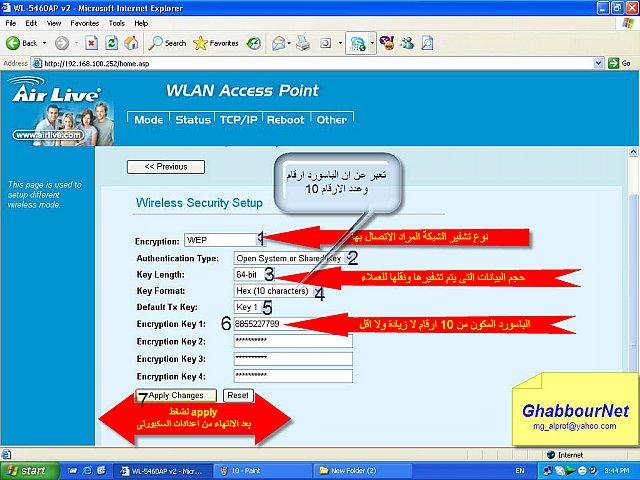Click the Encryption Key 1 field
640x480 pixels.
click(x=293, y=324)
